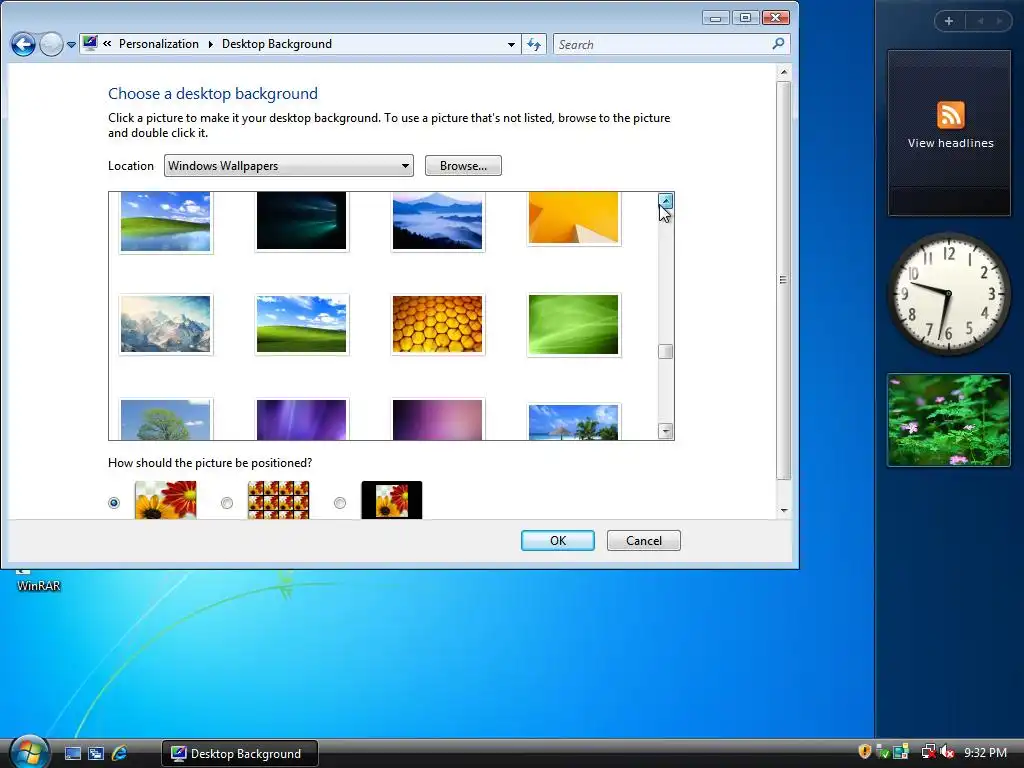Select the snowy mountain peaks wallpaper
The height and width of the screenshot is (768, 1024).
point(166,324)
